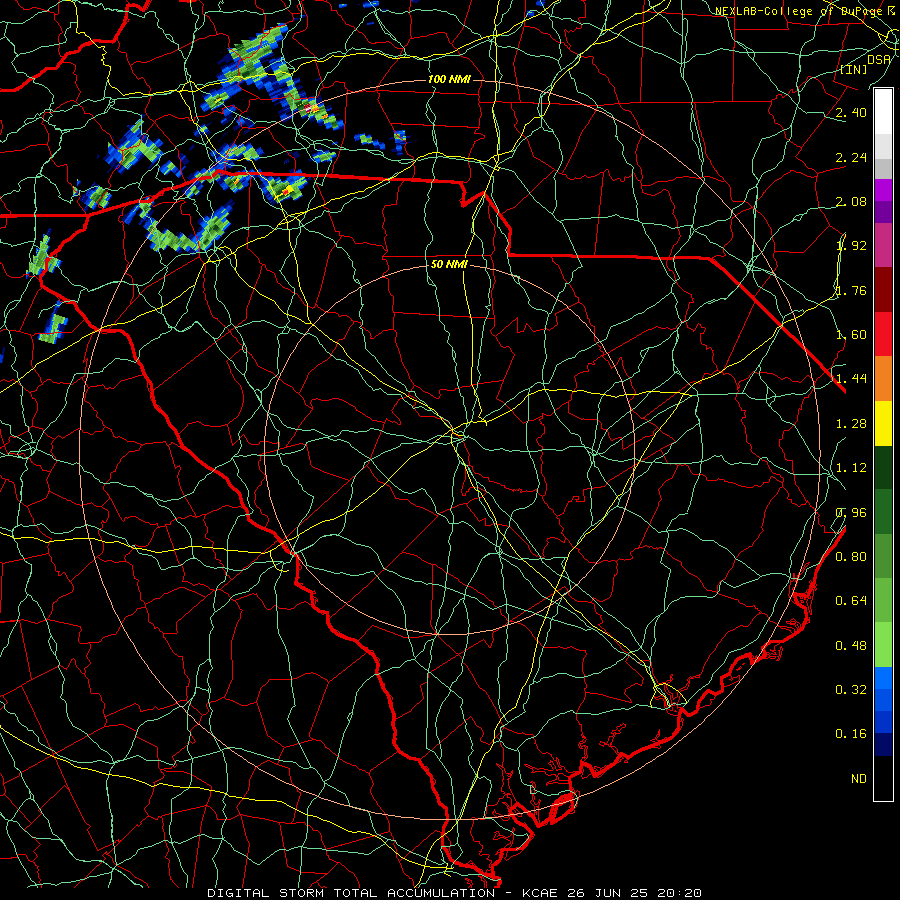Pick the pink-magenta swatch beside 1.92
Viewport: 900px width, 900px height.
tap(883, 245)
